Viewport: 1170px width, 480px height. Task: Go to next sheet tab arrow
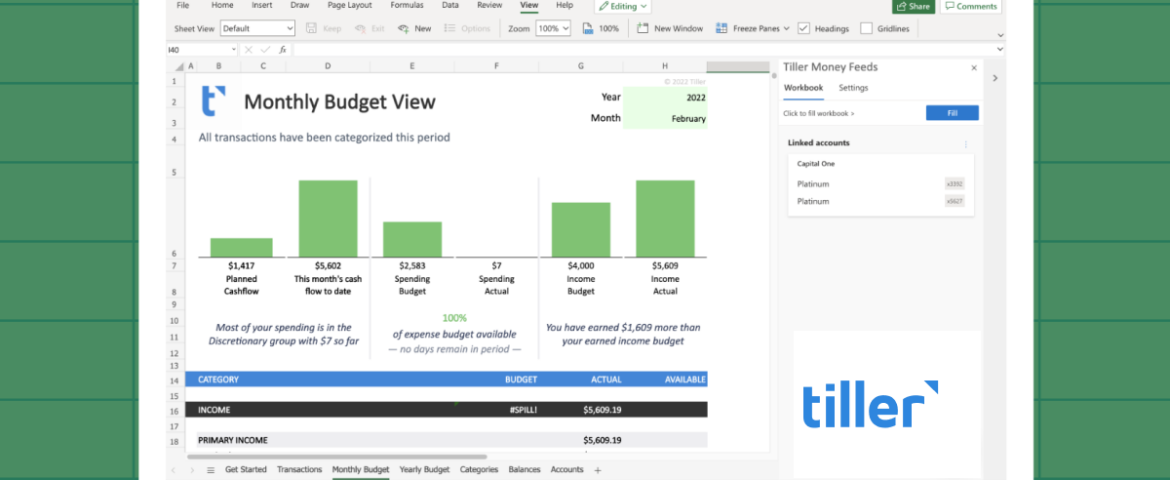click(192, 470)
